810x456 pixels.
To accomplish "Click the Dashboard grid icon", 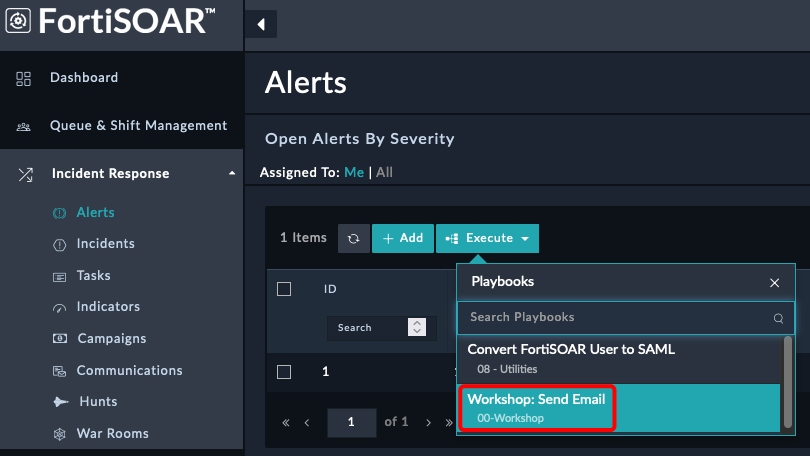I will point(23,78).
